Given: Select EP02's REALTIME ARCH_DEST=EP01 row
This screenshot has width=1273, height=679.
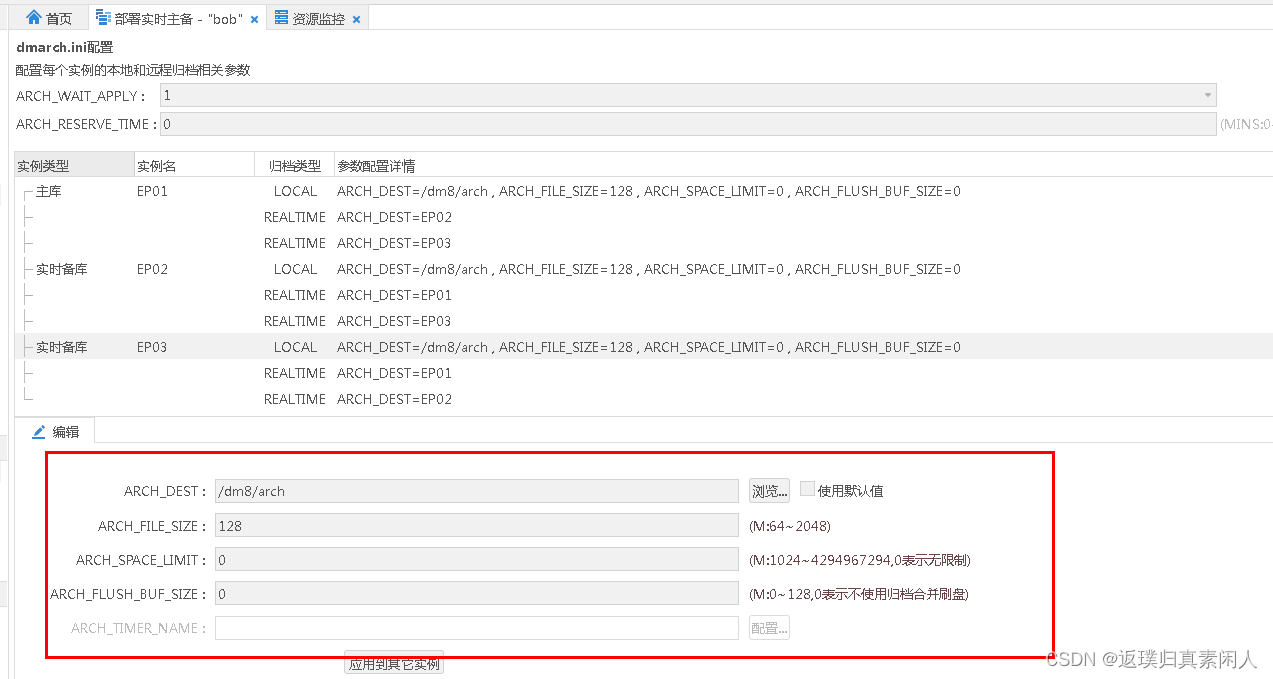Looking at the screenshot, I should tap(644, 295).
